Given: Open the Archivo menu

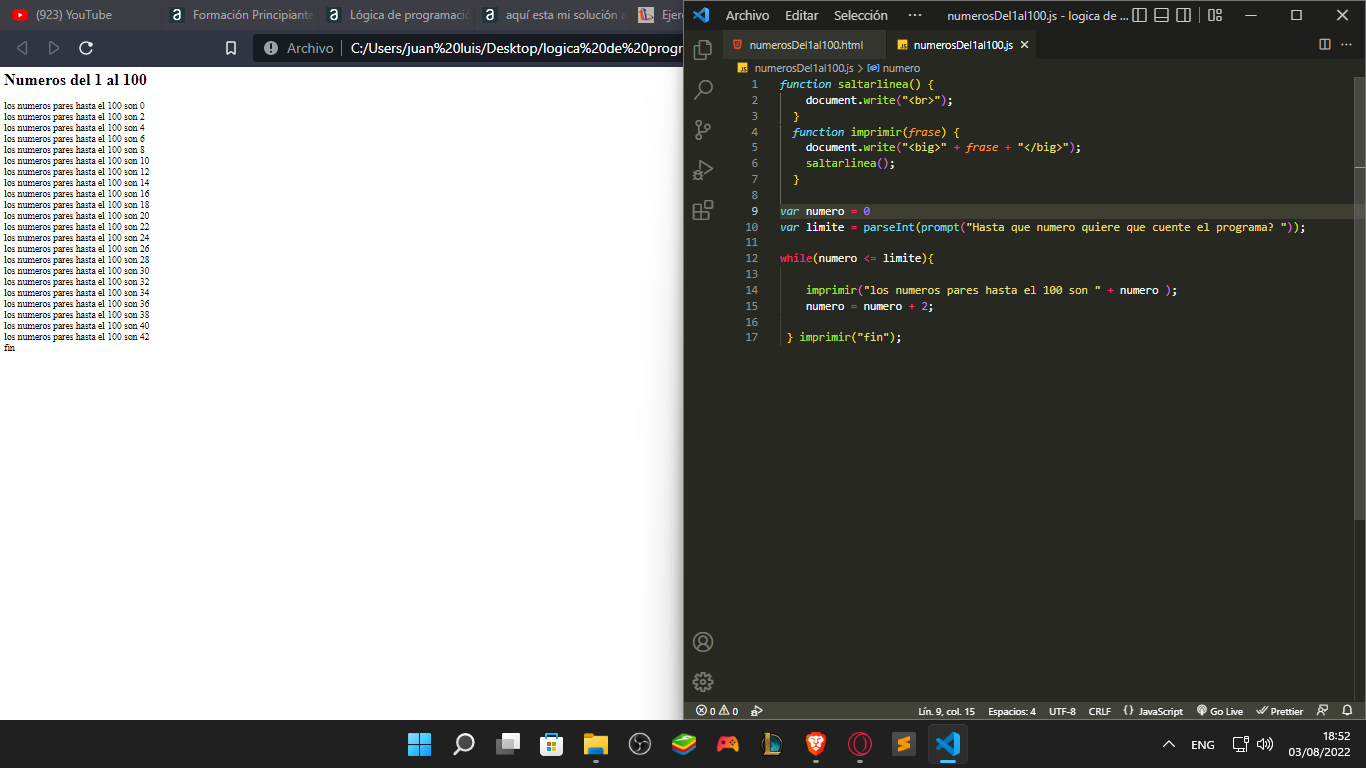Looking at the screenshot, I should [x=747, y=15].
